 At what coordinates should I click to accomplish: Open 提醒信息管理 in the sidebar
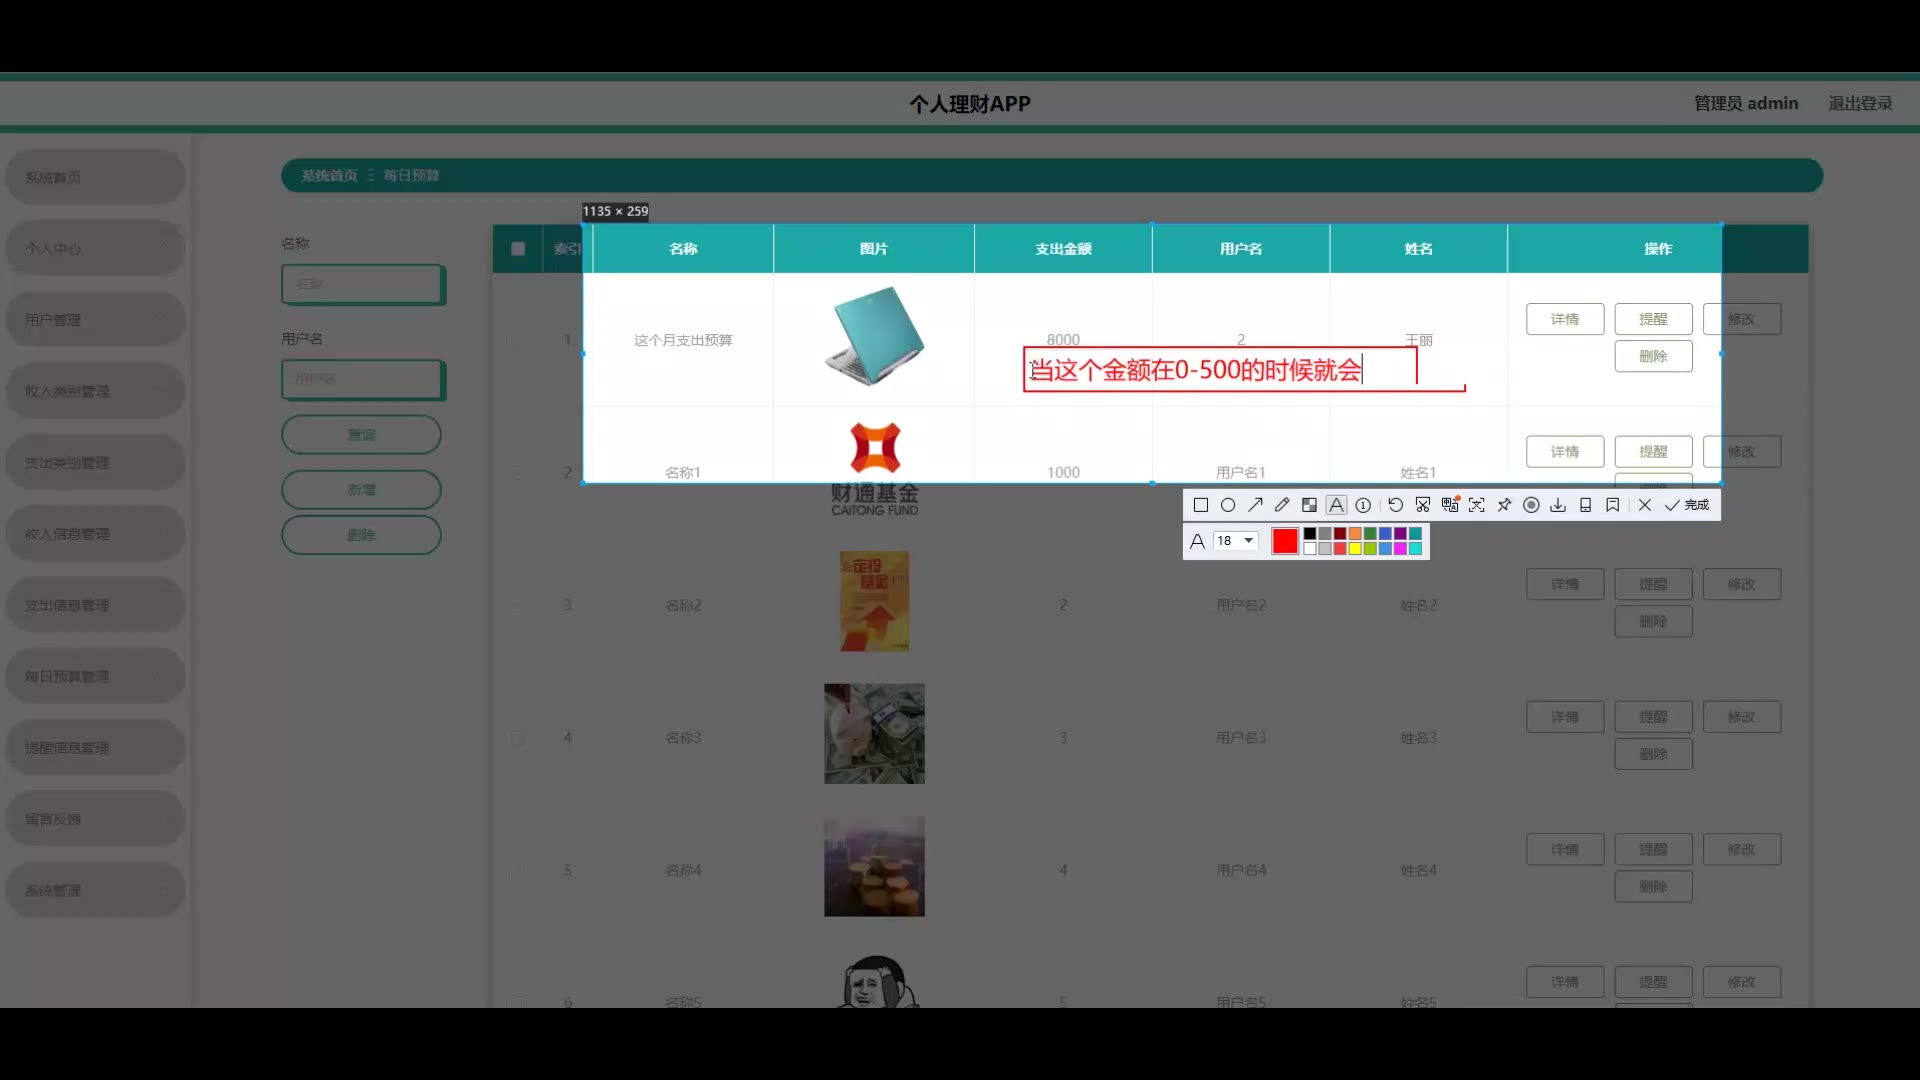[x=95, y=748]
